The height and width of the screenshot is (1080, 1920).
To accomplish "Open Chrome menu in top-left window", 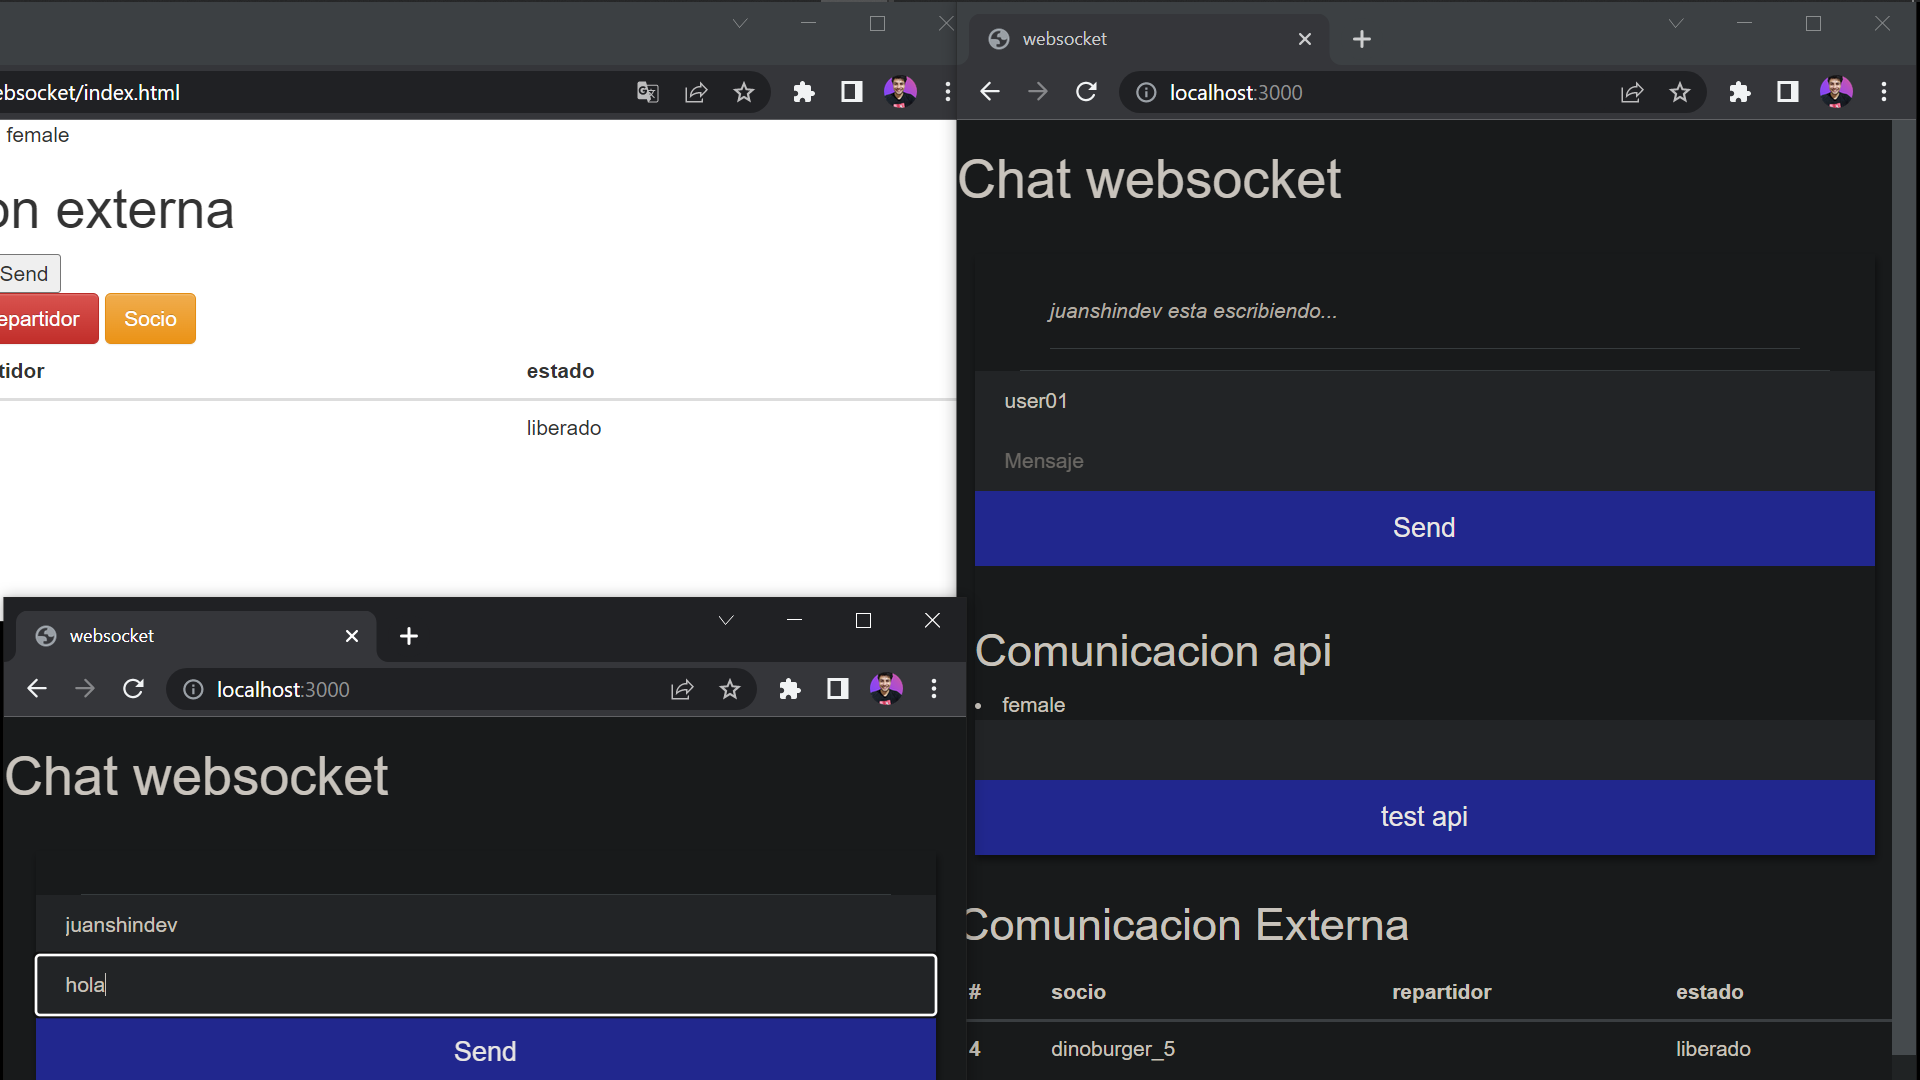I will [x=947, y=93].
